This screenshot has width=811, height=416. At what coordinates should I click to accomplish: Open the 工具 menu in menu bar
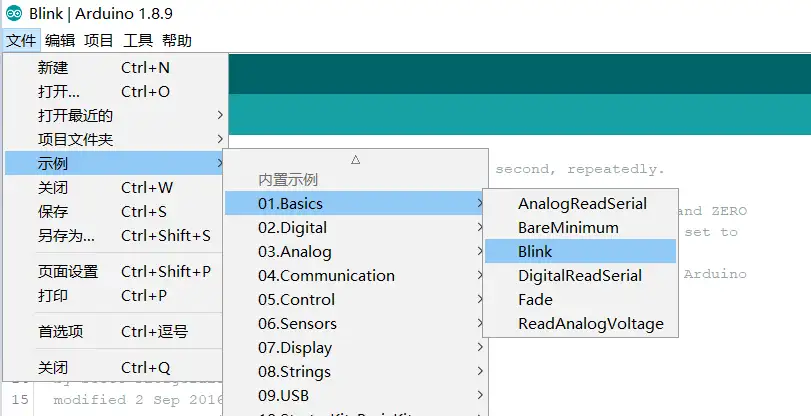pos(138,41)
